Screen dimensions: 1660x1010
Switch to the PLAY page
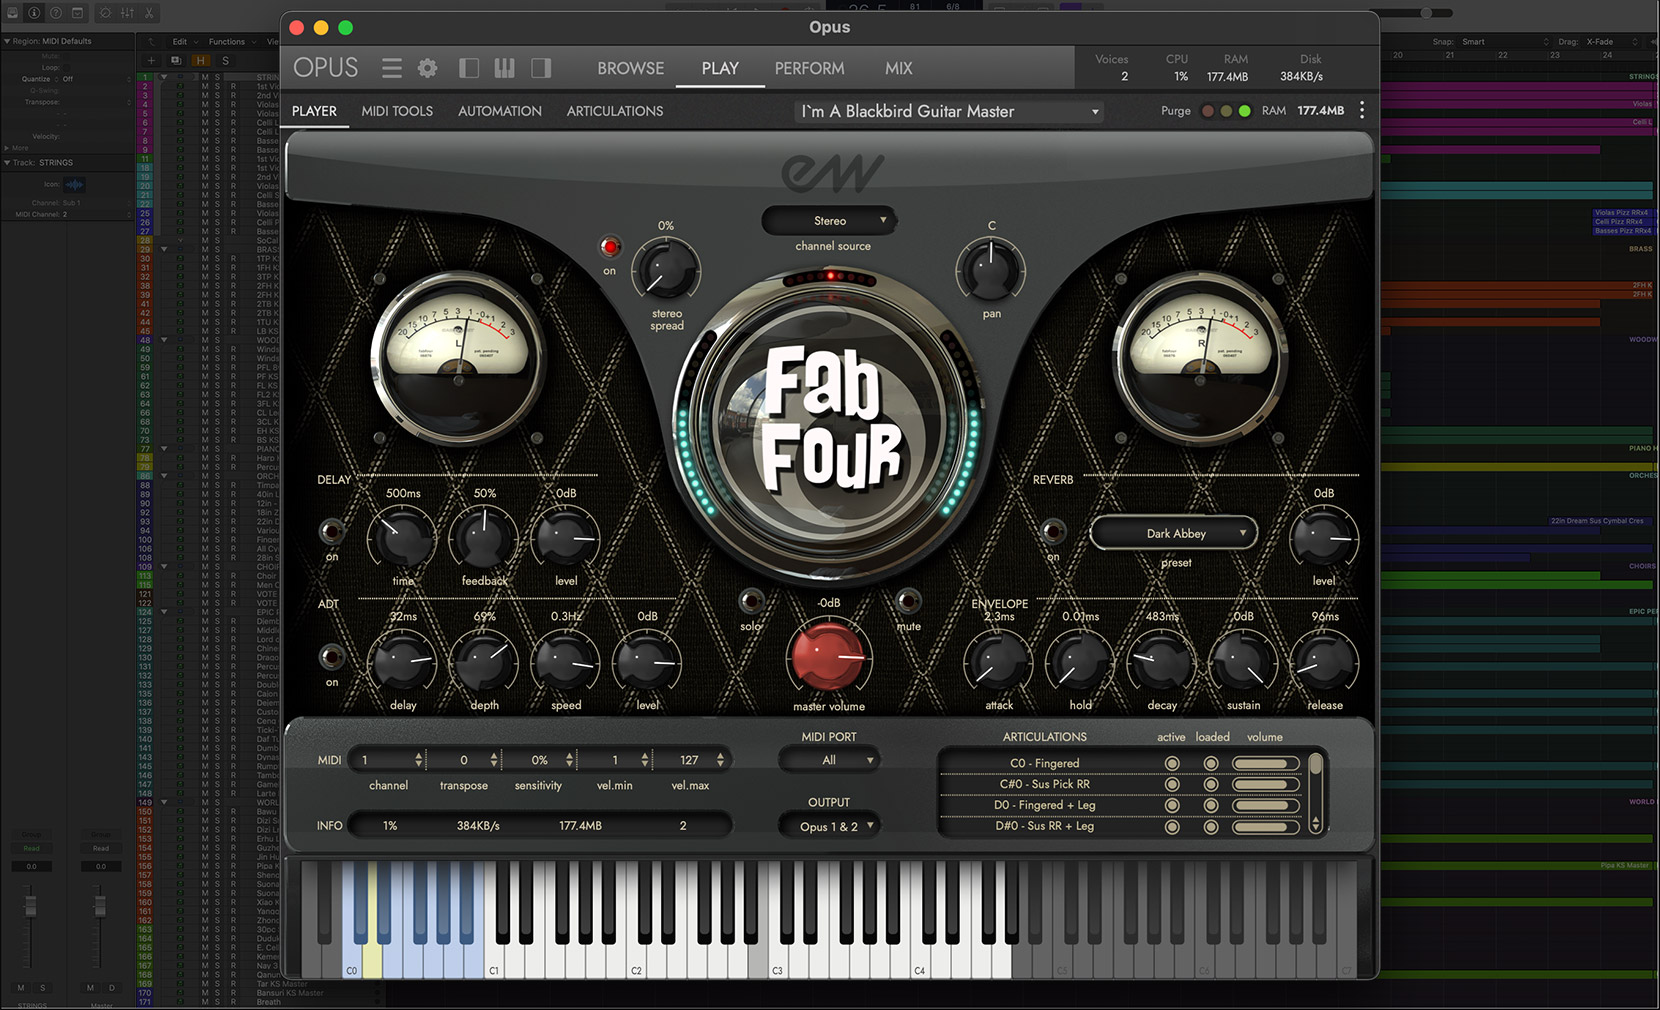tap(720, 68)
